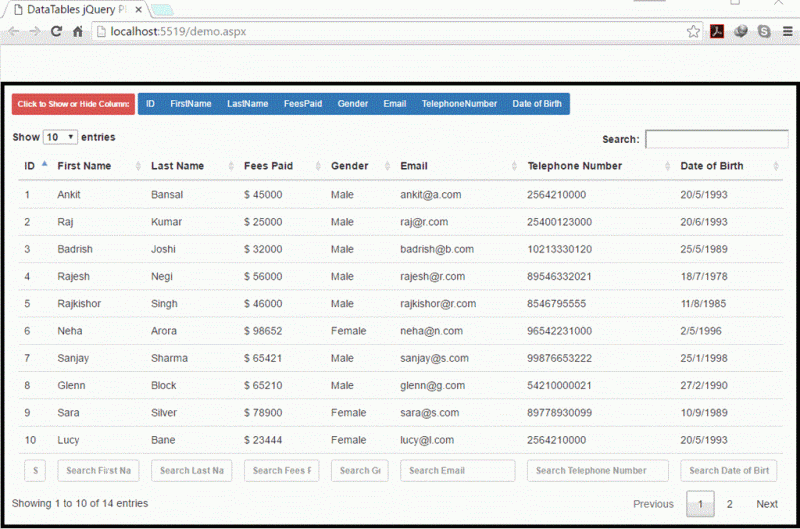Click email lucy@l.com cell
800x529 pixels.
pyautogui.click(x=427, y=440)
